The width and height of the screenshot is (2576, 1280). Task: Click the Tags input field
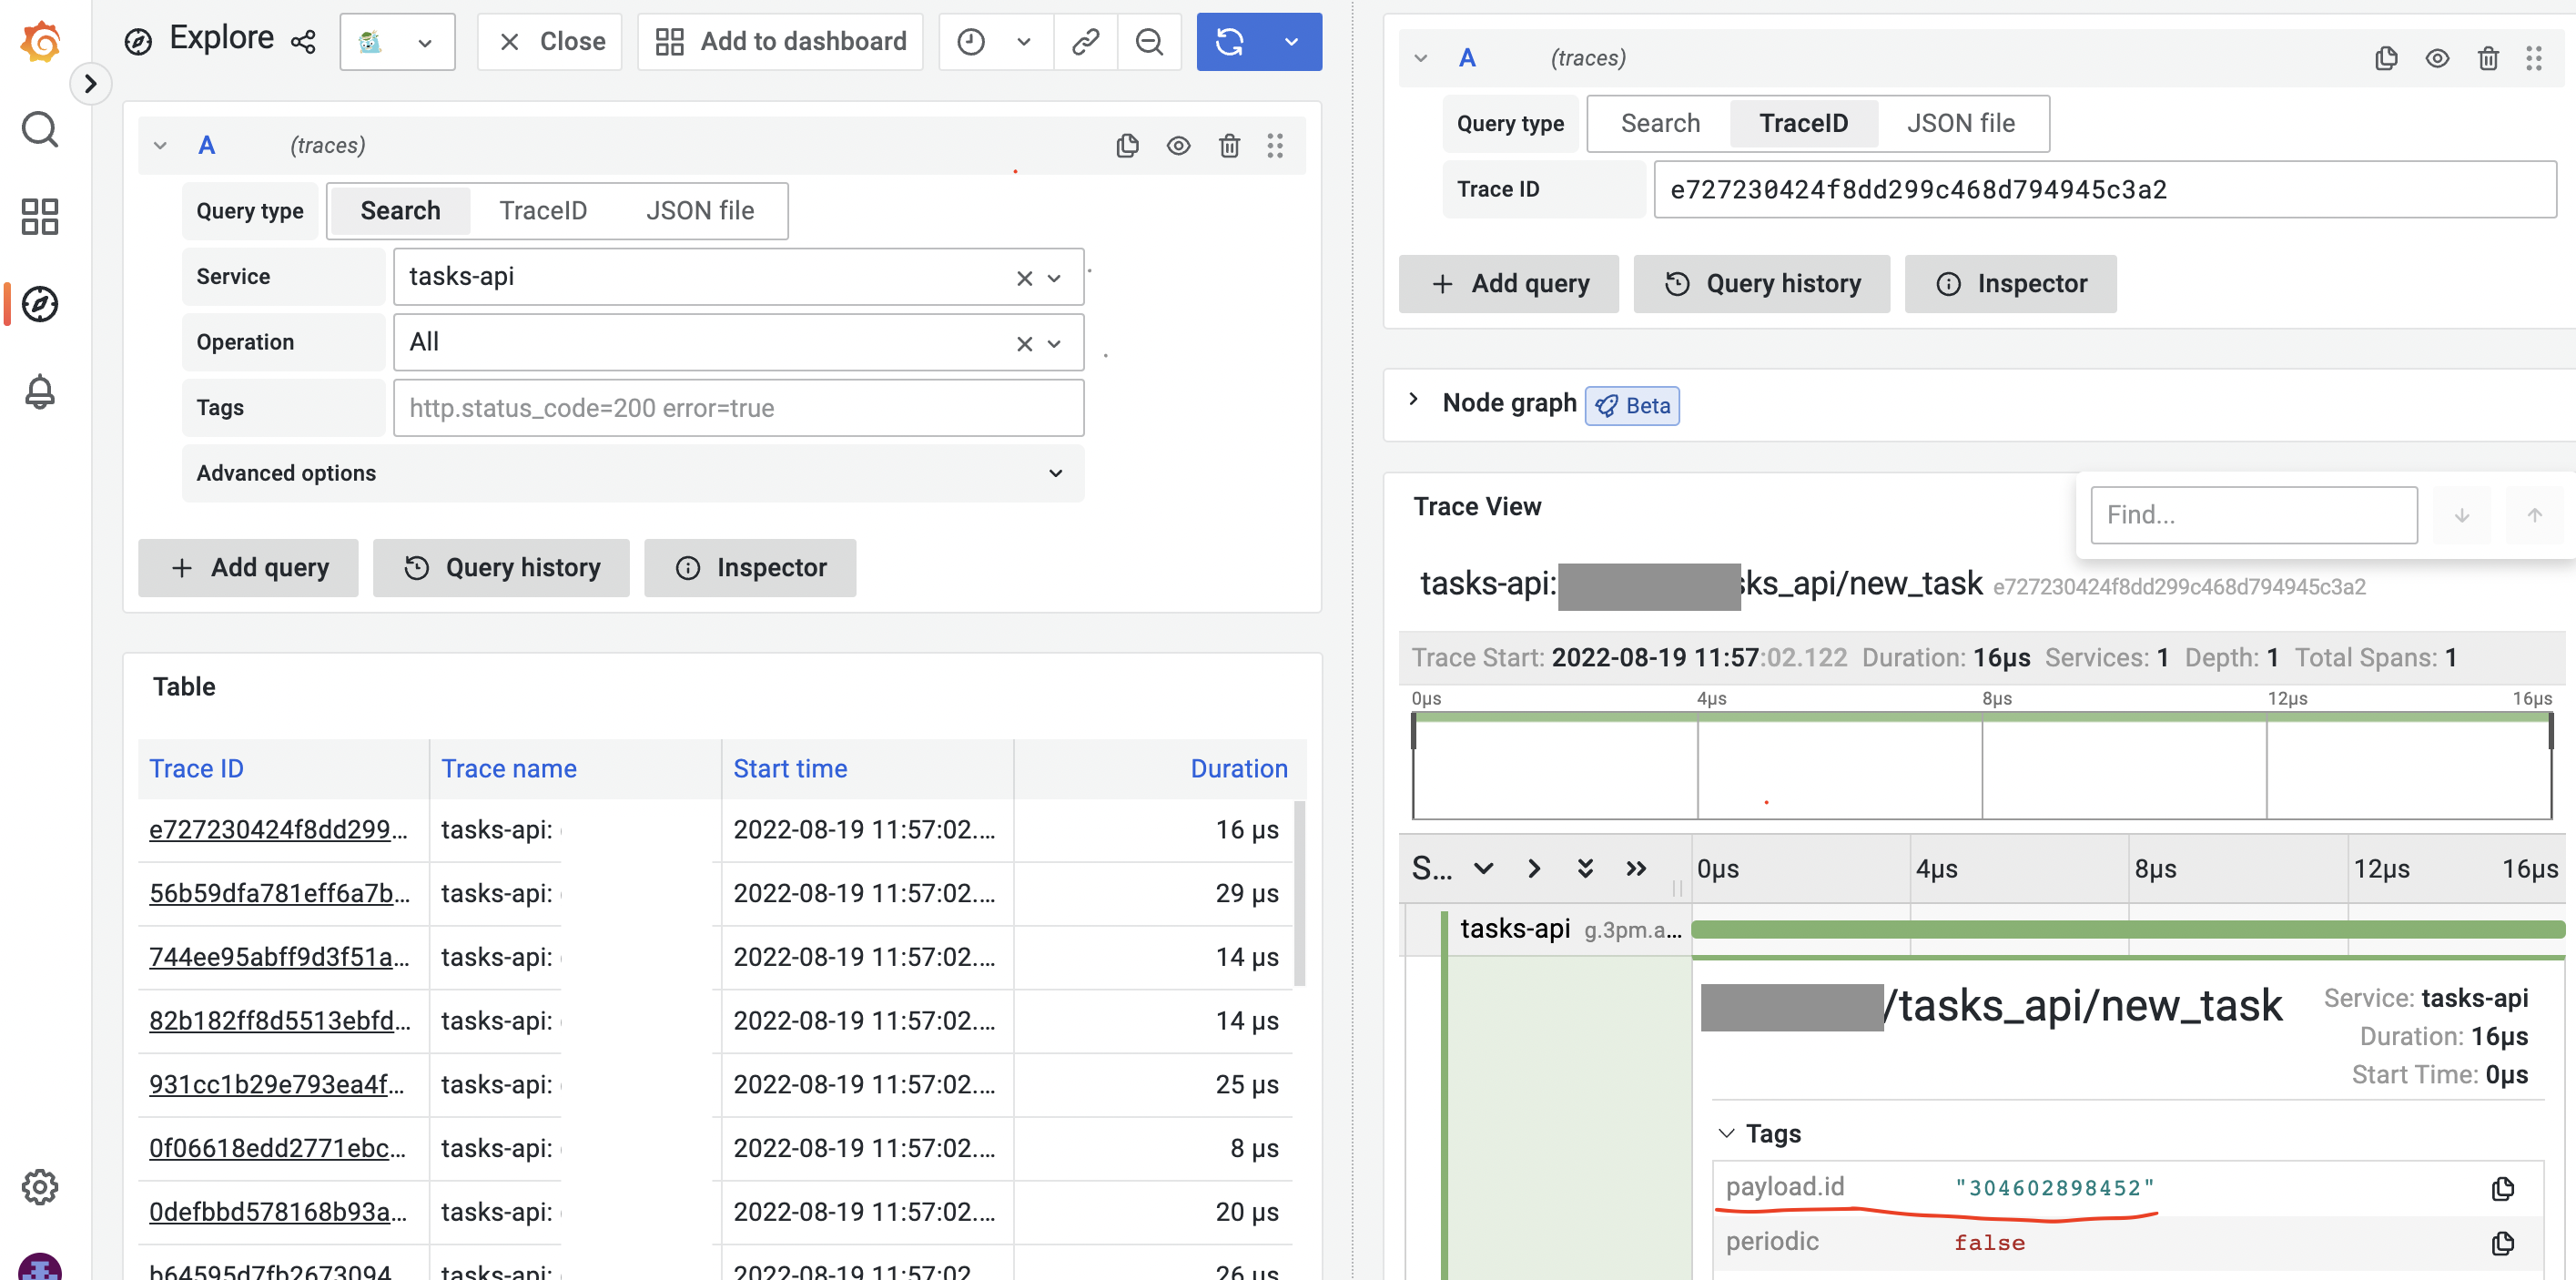pos(738,408)
